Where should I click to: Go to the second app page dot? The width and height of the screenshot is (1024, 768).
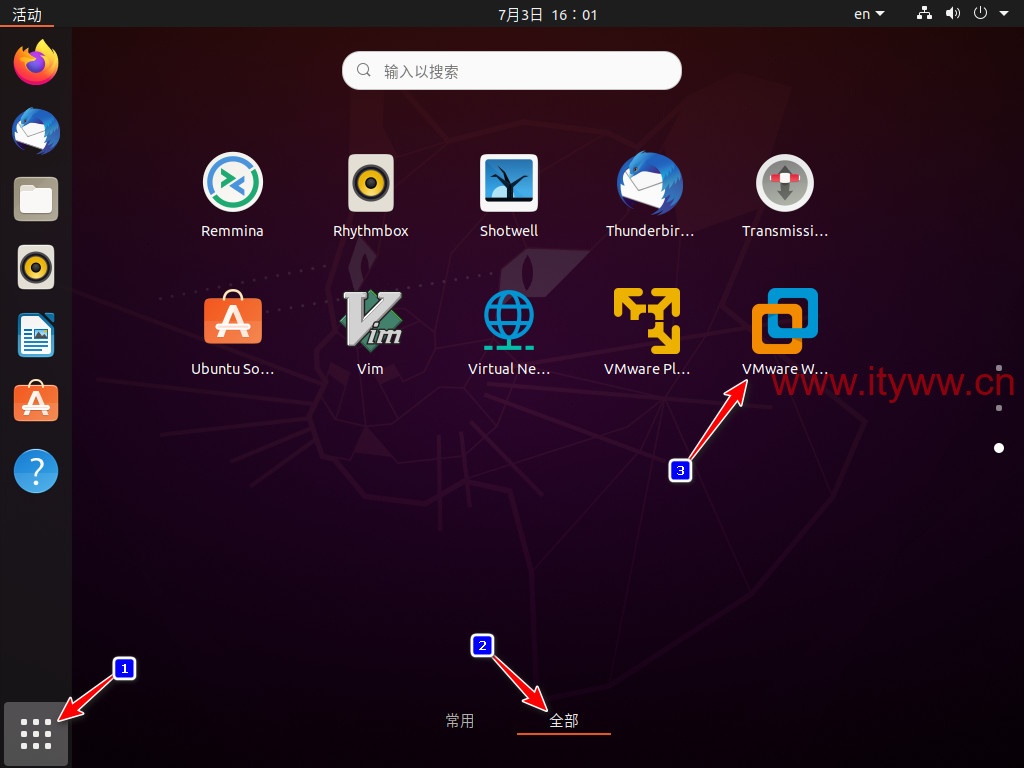click(x=999, y=408)
